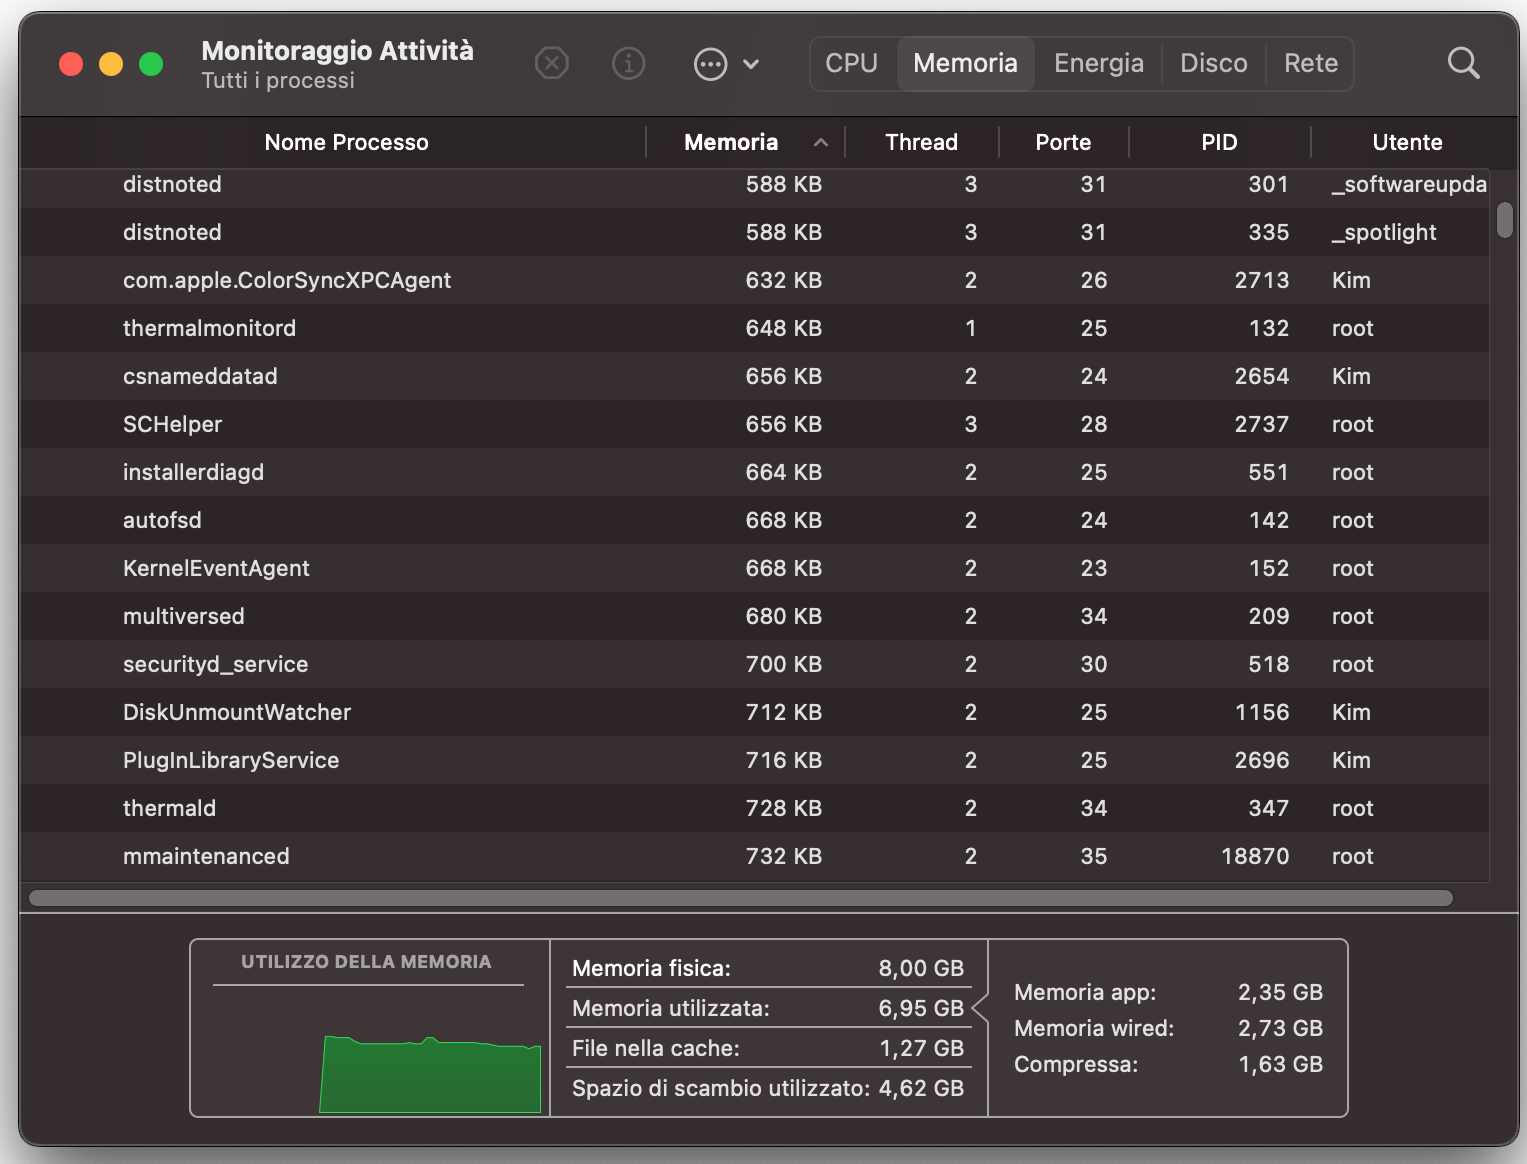This screenshot has width=1527, height=1164.
Task: Click the vertical scrollbar thumb
Action: point(1504,220)
